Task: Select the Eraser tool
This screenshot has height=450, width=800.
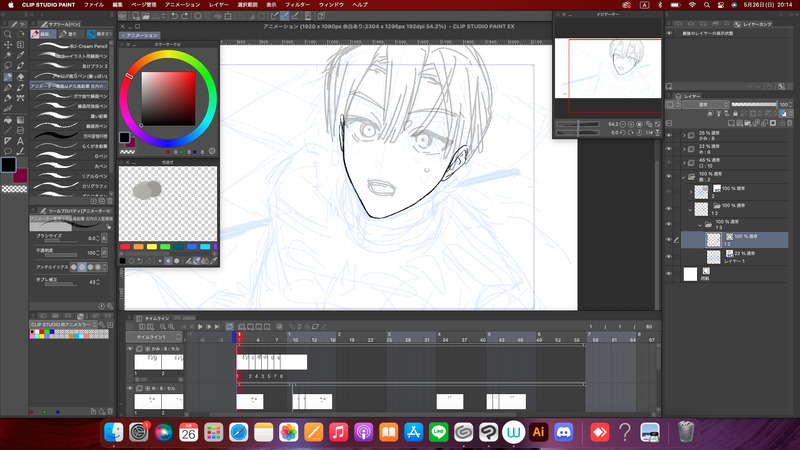Action: coord(20,77)
